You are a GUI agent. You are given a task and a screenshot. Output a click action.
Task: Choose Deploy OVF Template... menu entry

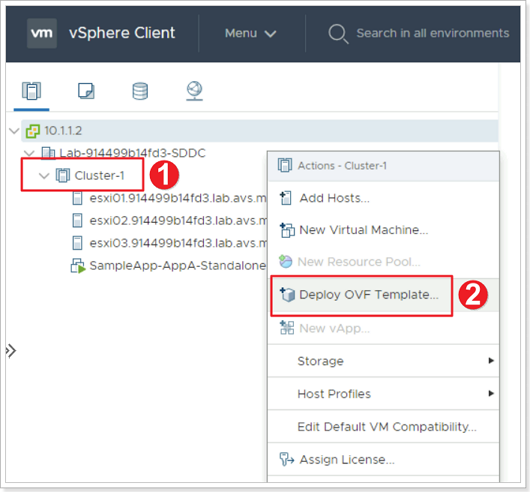pyautogui.click(x=383, y=295)
